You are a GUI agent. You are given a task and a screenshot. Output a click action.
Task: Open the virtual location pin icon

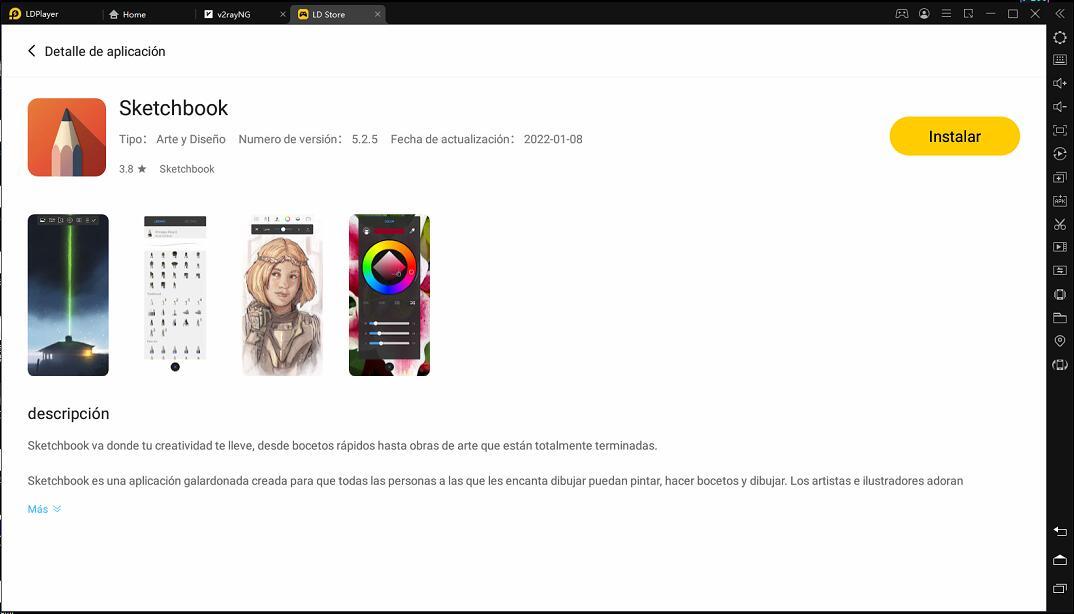tap(1060, 341)
